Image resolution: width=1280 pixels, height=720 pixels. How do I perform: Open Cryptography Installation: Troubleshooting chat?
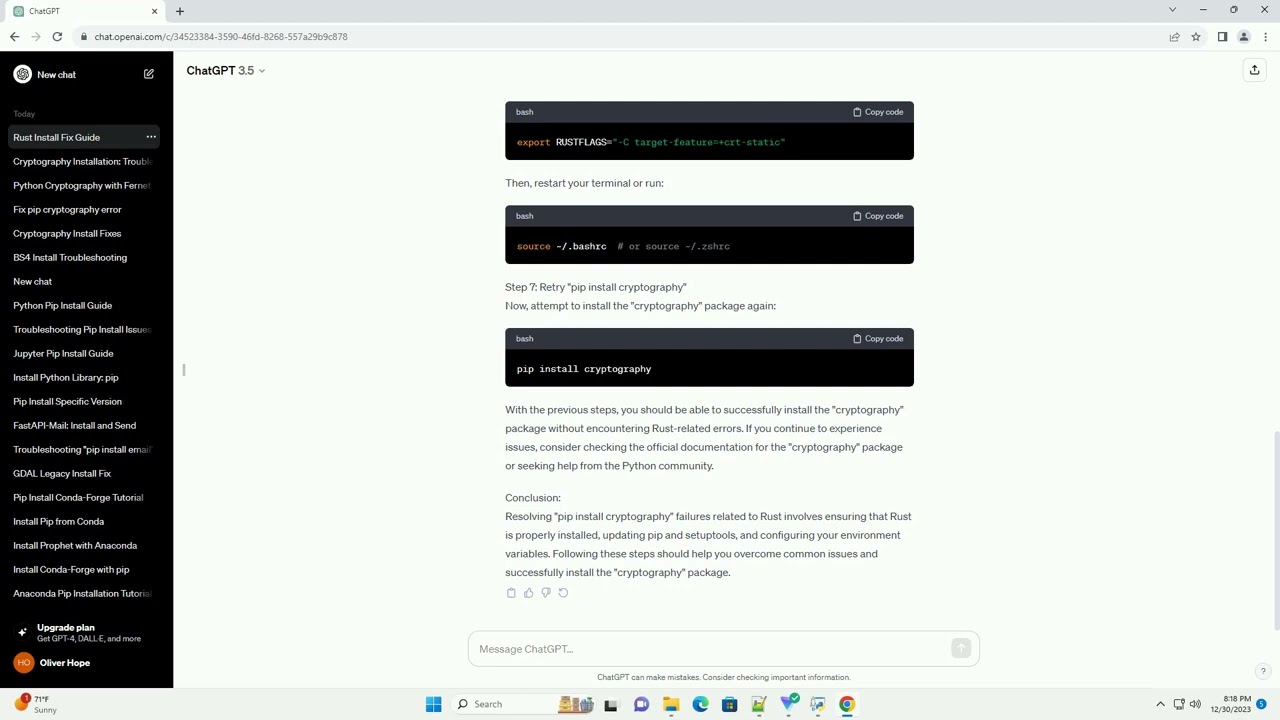(x=84, y=161)
